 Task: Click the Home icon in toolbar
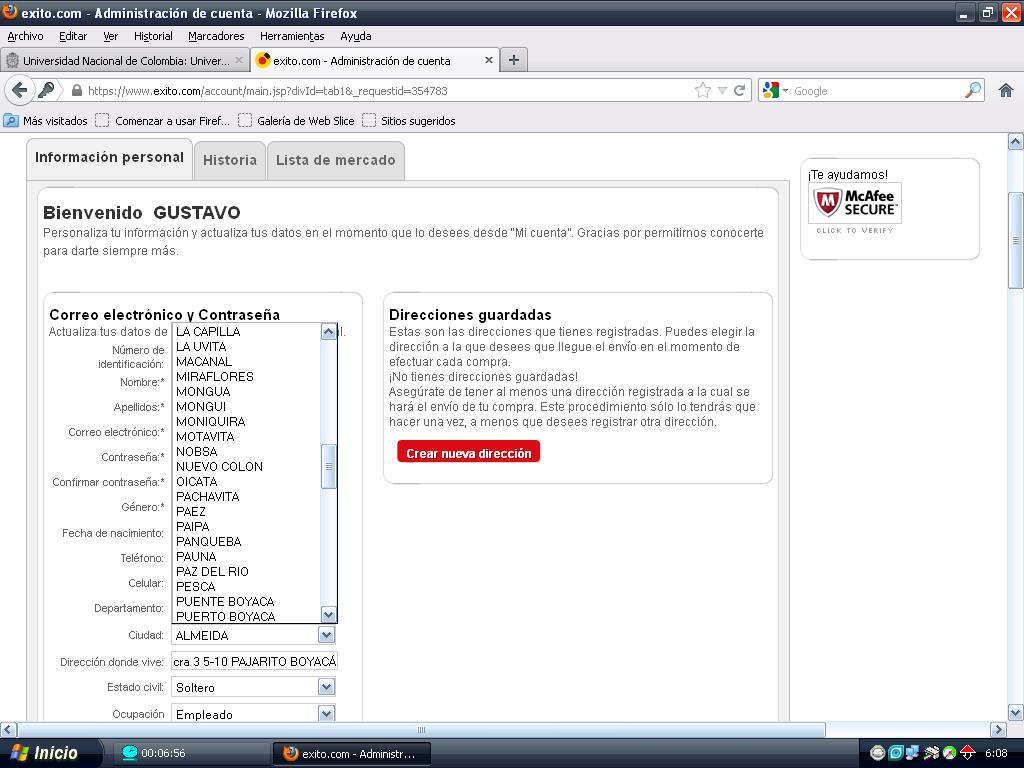(x=1006, y=90)
